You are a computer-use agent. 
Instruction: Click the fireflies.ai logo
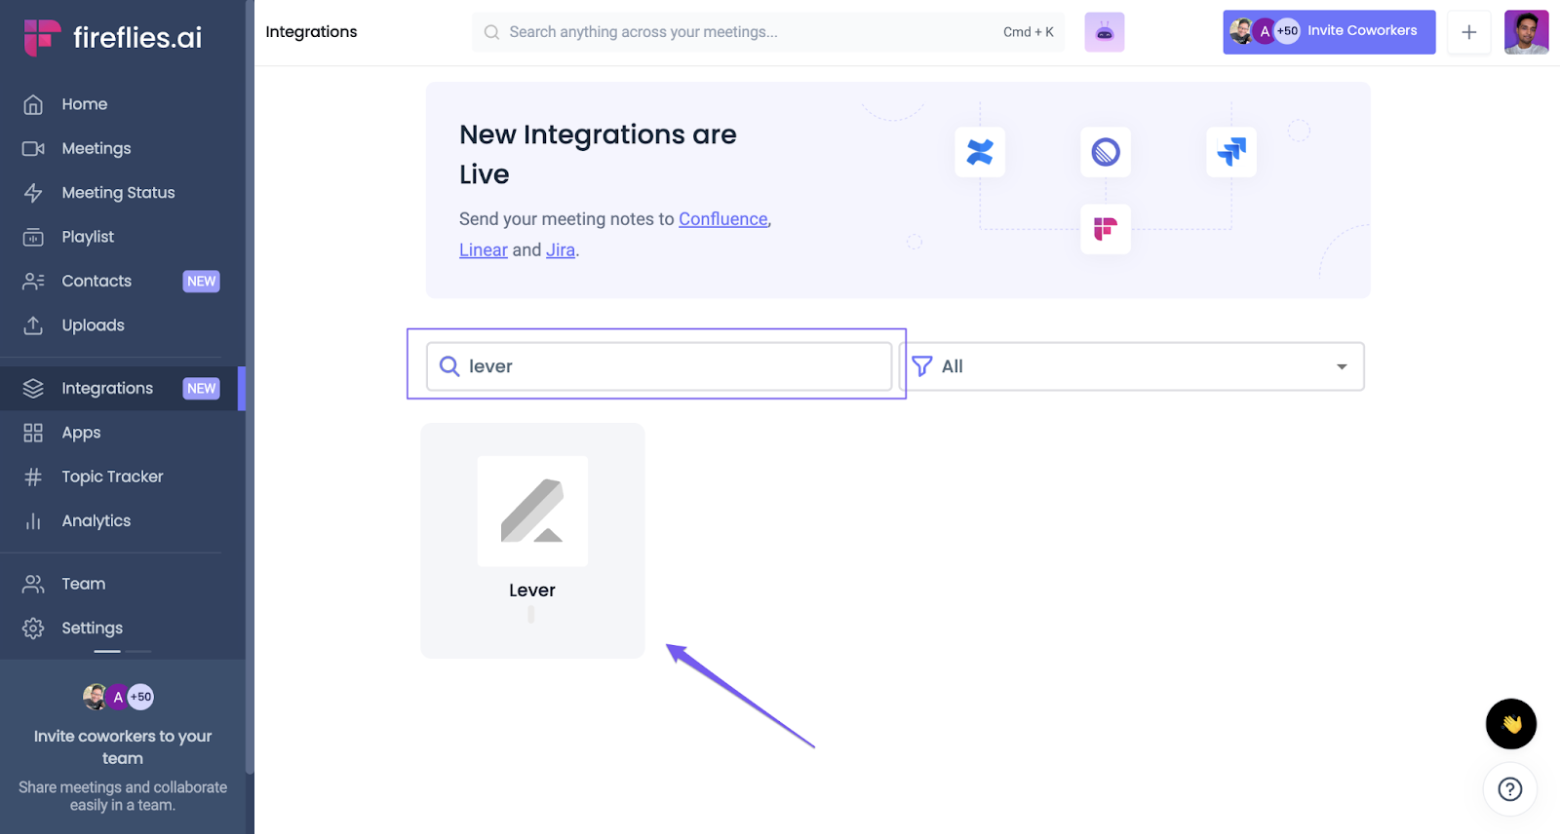(113, 37)
